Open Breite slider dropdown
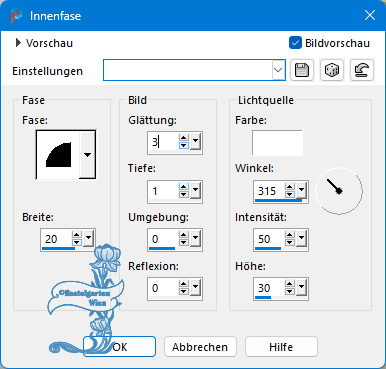 [88, 238]
